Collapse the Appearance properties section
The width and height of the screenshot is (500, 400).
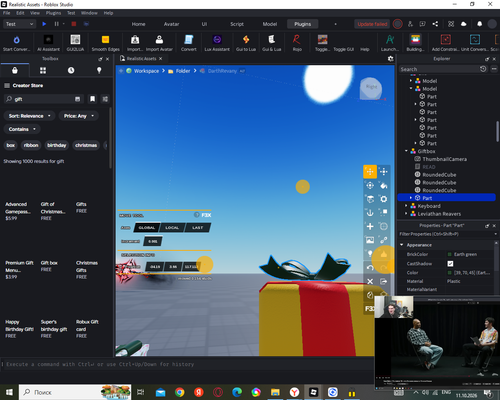pyautogui.click(x=402, y=245)
